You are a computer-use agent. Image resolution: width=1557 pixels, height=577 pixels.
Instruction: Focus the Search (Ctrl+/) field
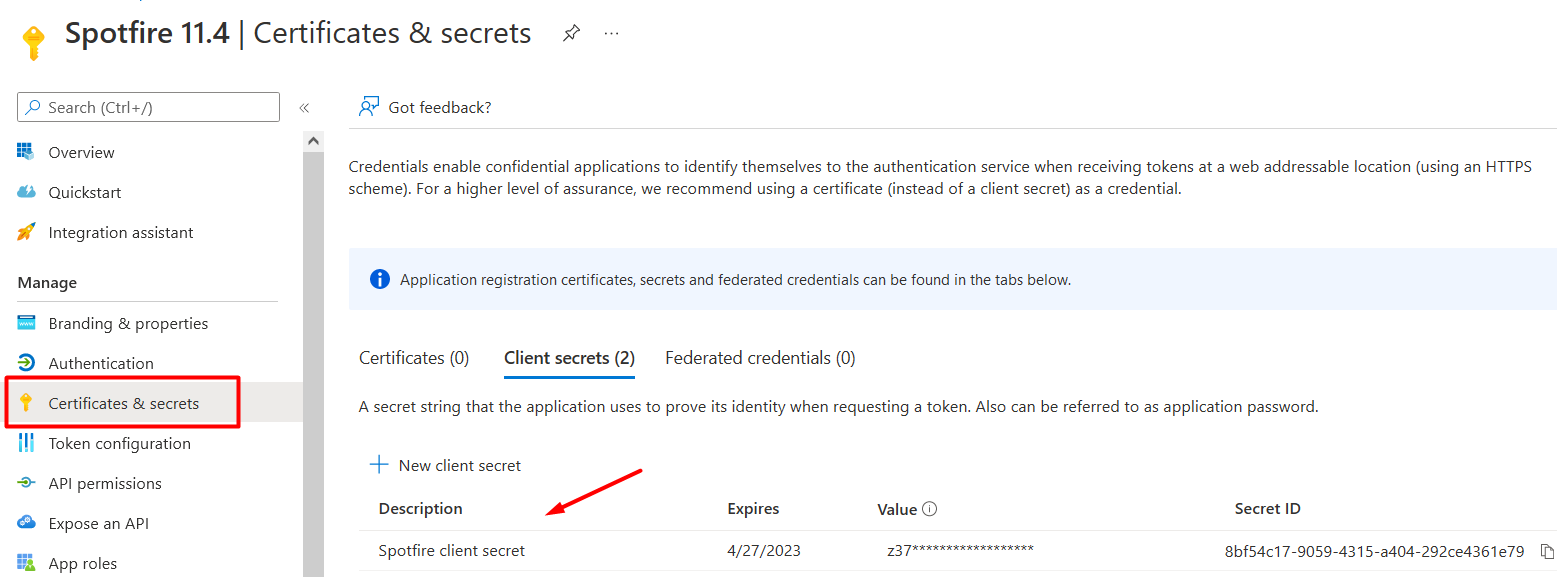point(149,107)
